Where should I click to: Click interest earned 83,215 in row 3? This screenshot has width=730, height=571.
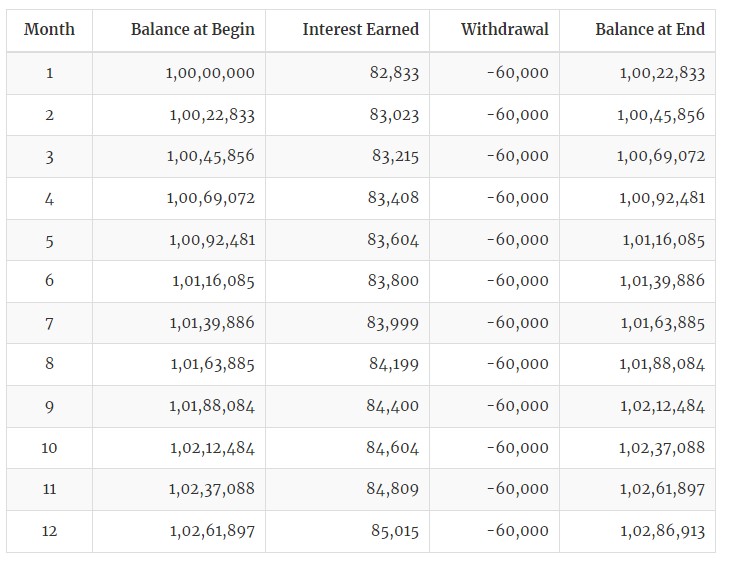[x=395, y=156]
